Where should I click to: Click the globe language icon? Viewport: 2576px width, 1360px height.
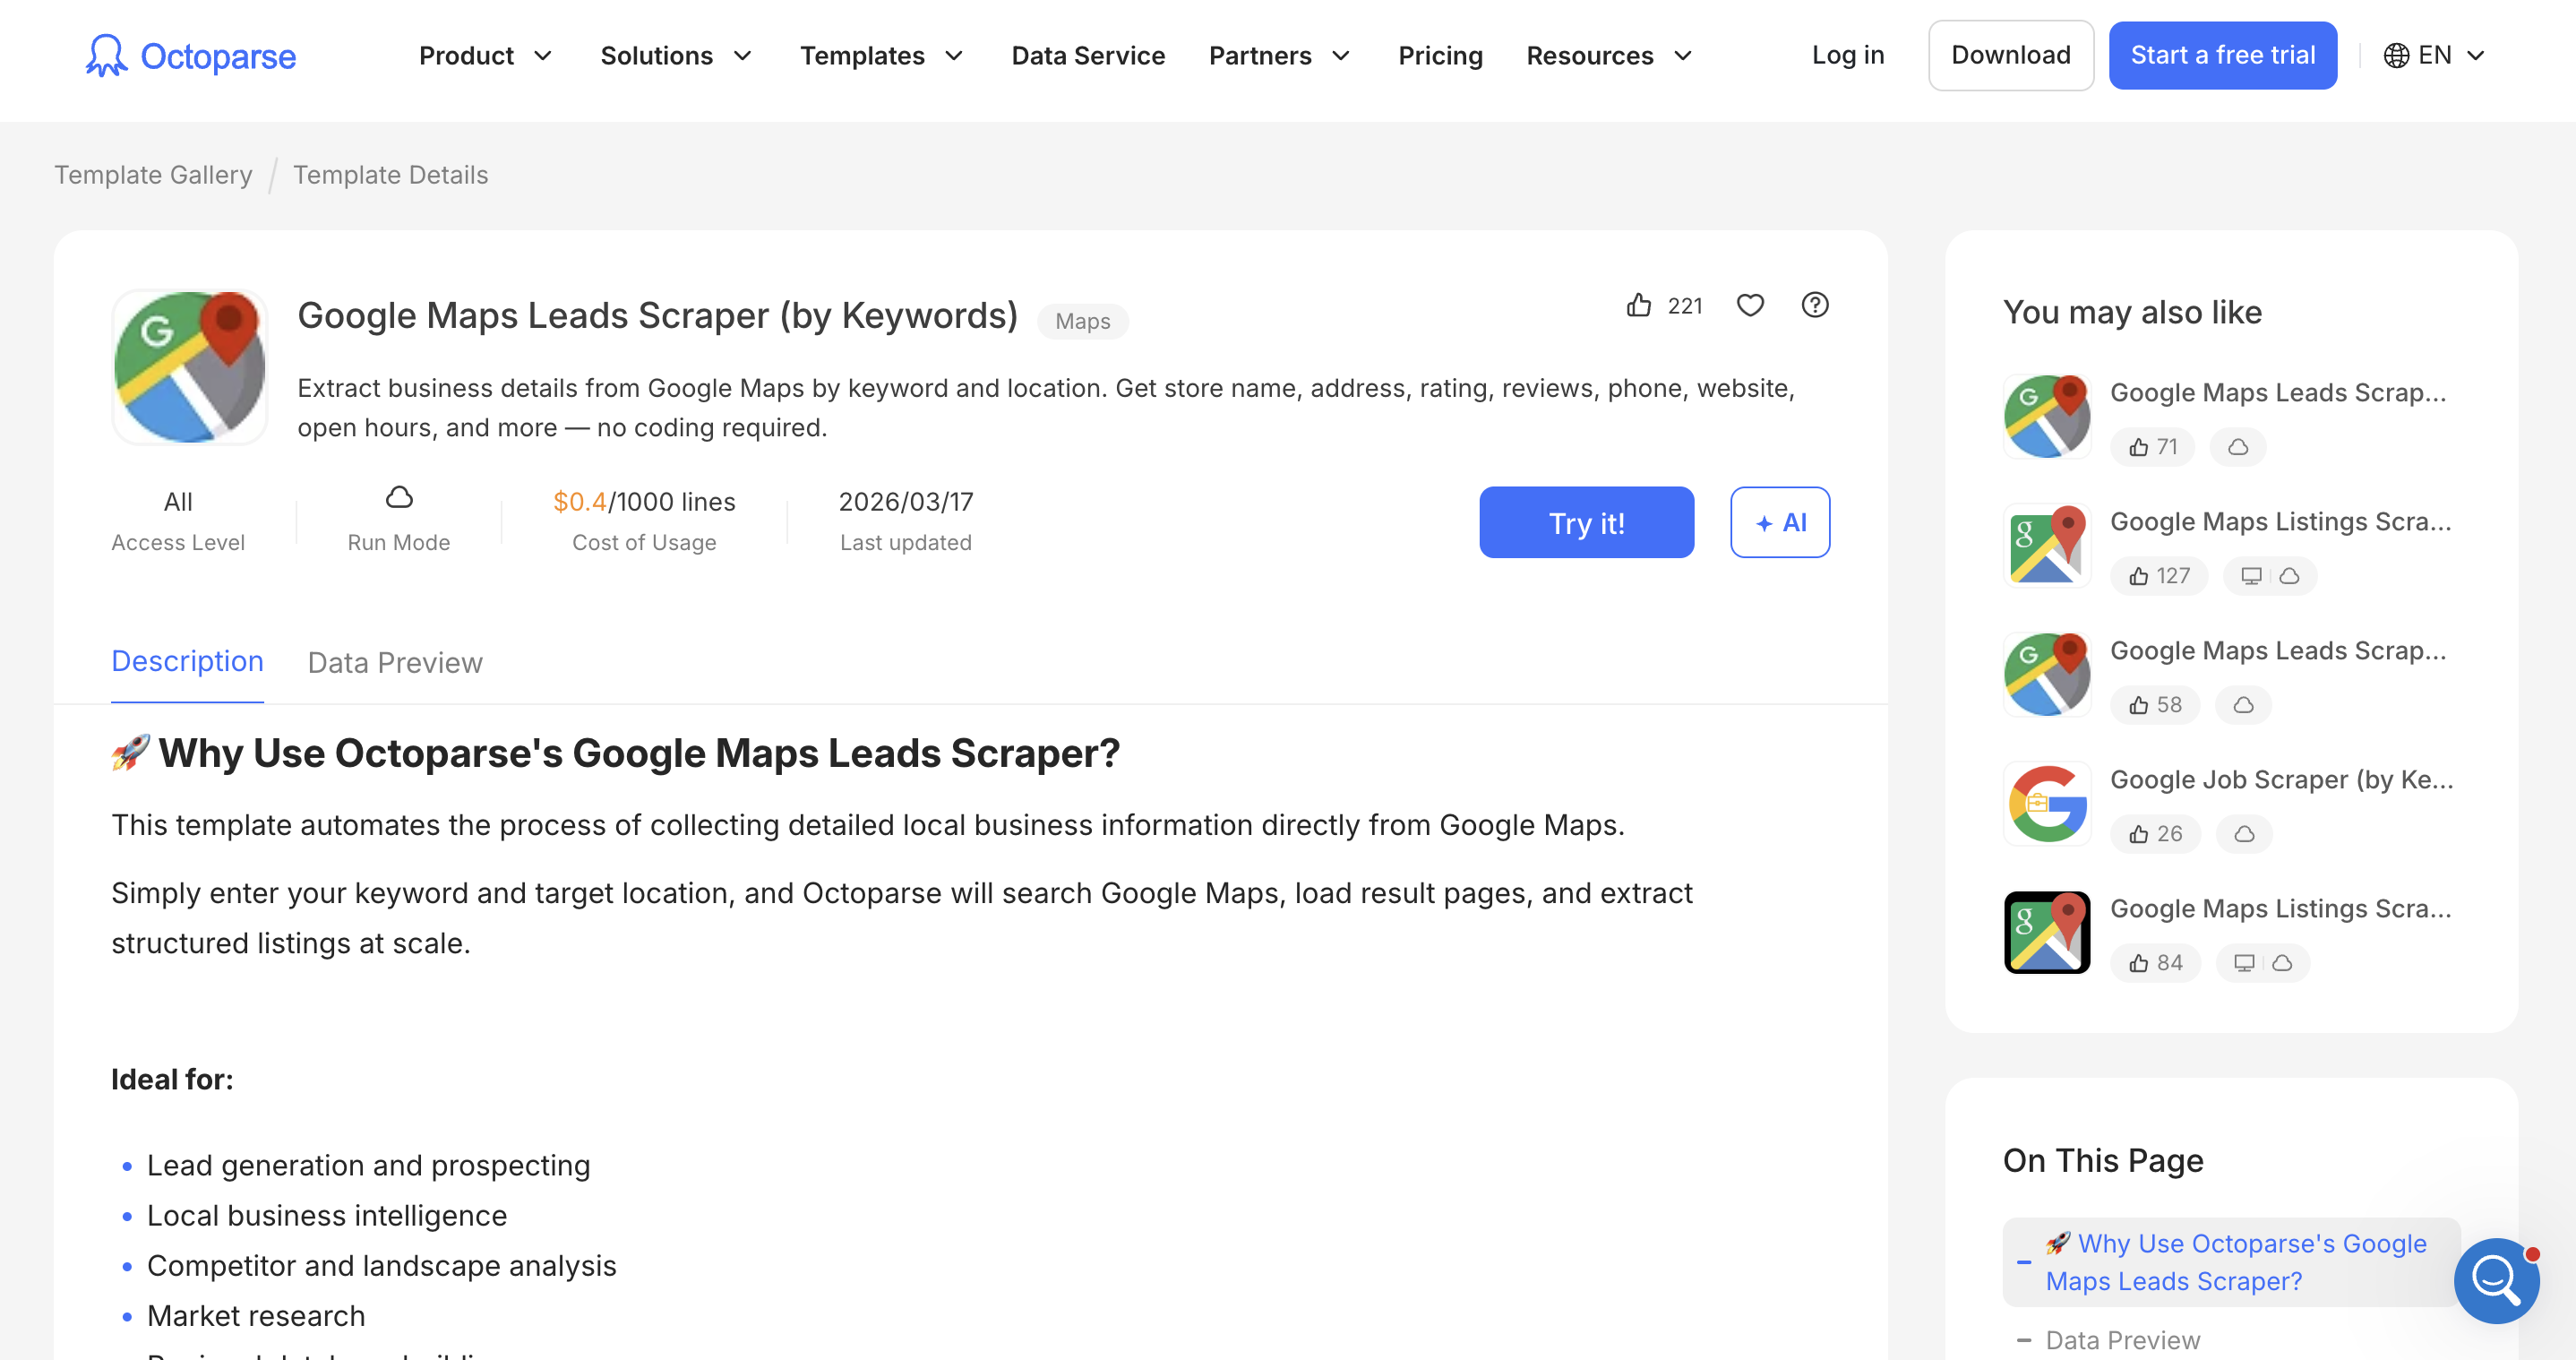click(x=2396, y=56)
